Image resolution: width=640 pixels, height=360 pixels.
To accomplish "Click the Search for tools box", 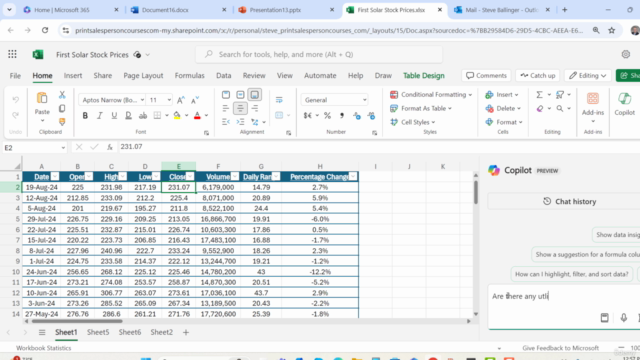I will click(319, 55).
